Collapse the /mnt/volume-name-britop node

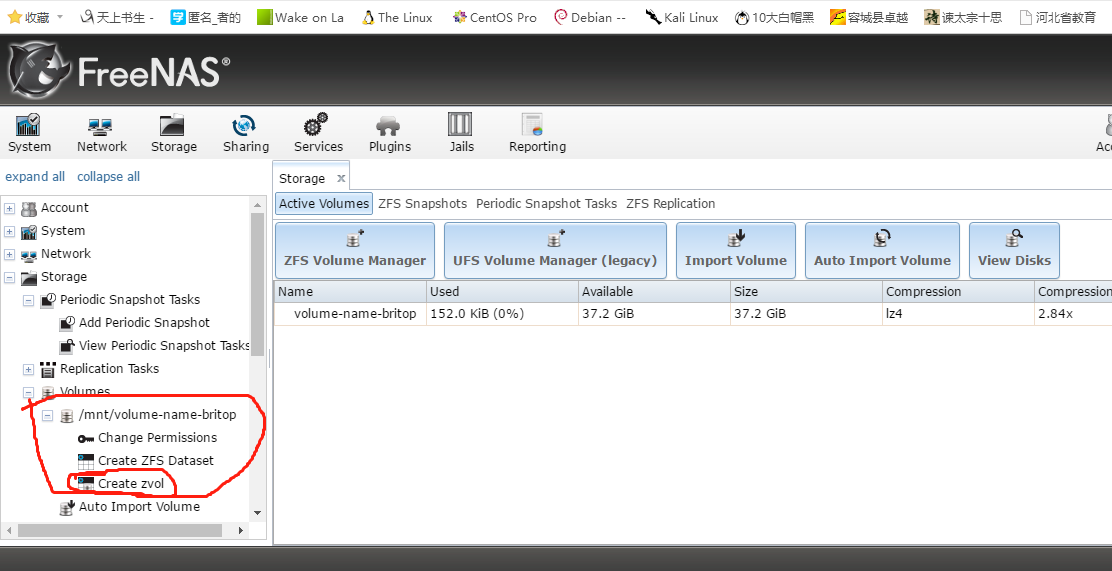click(48, 416)
